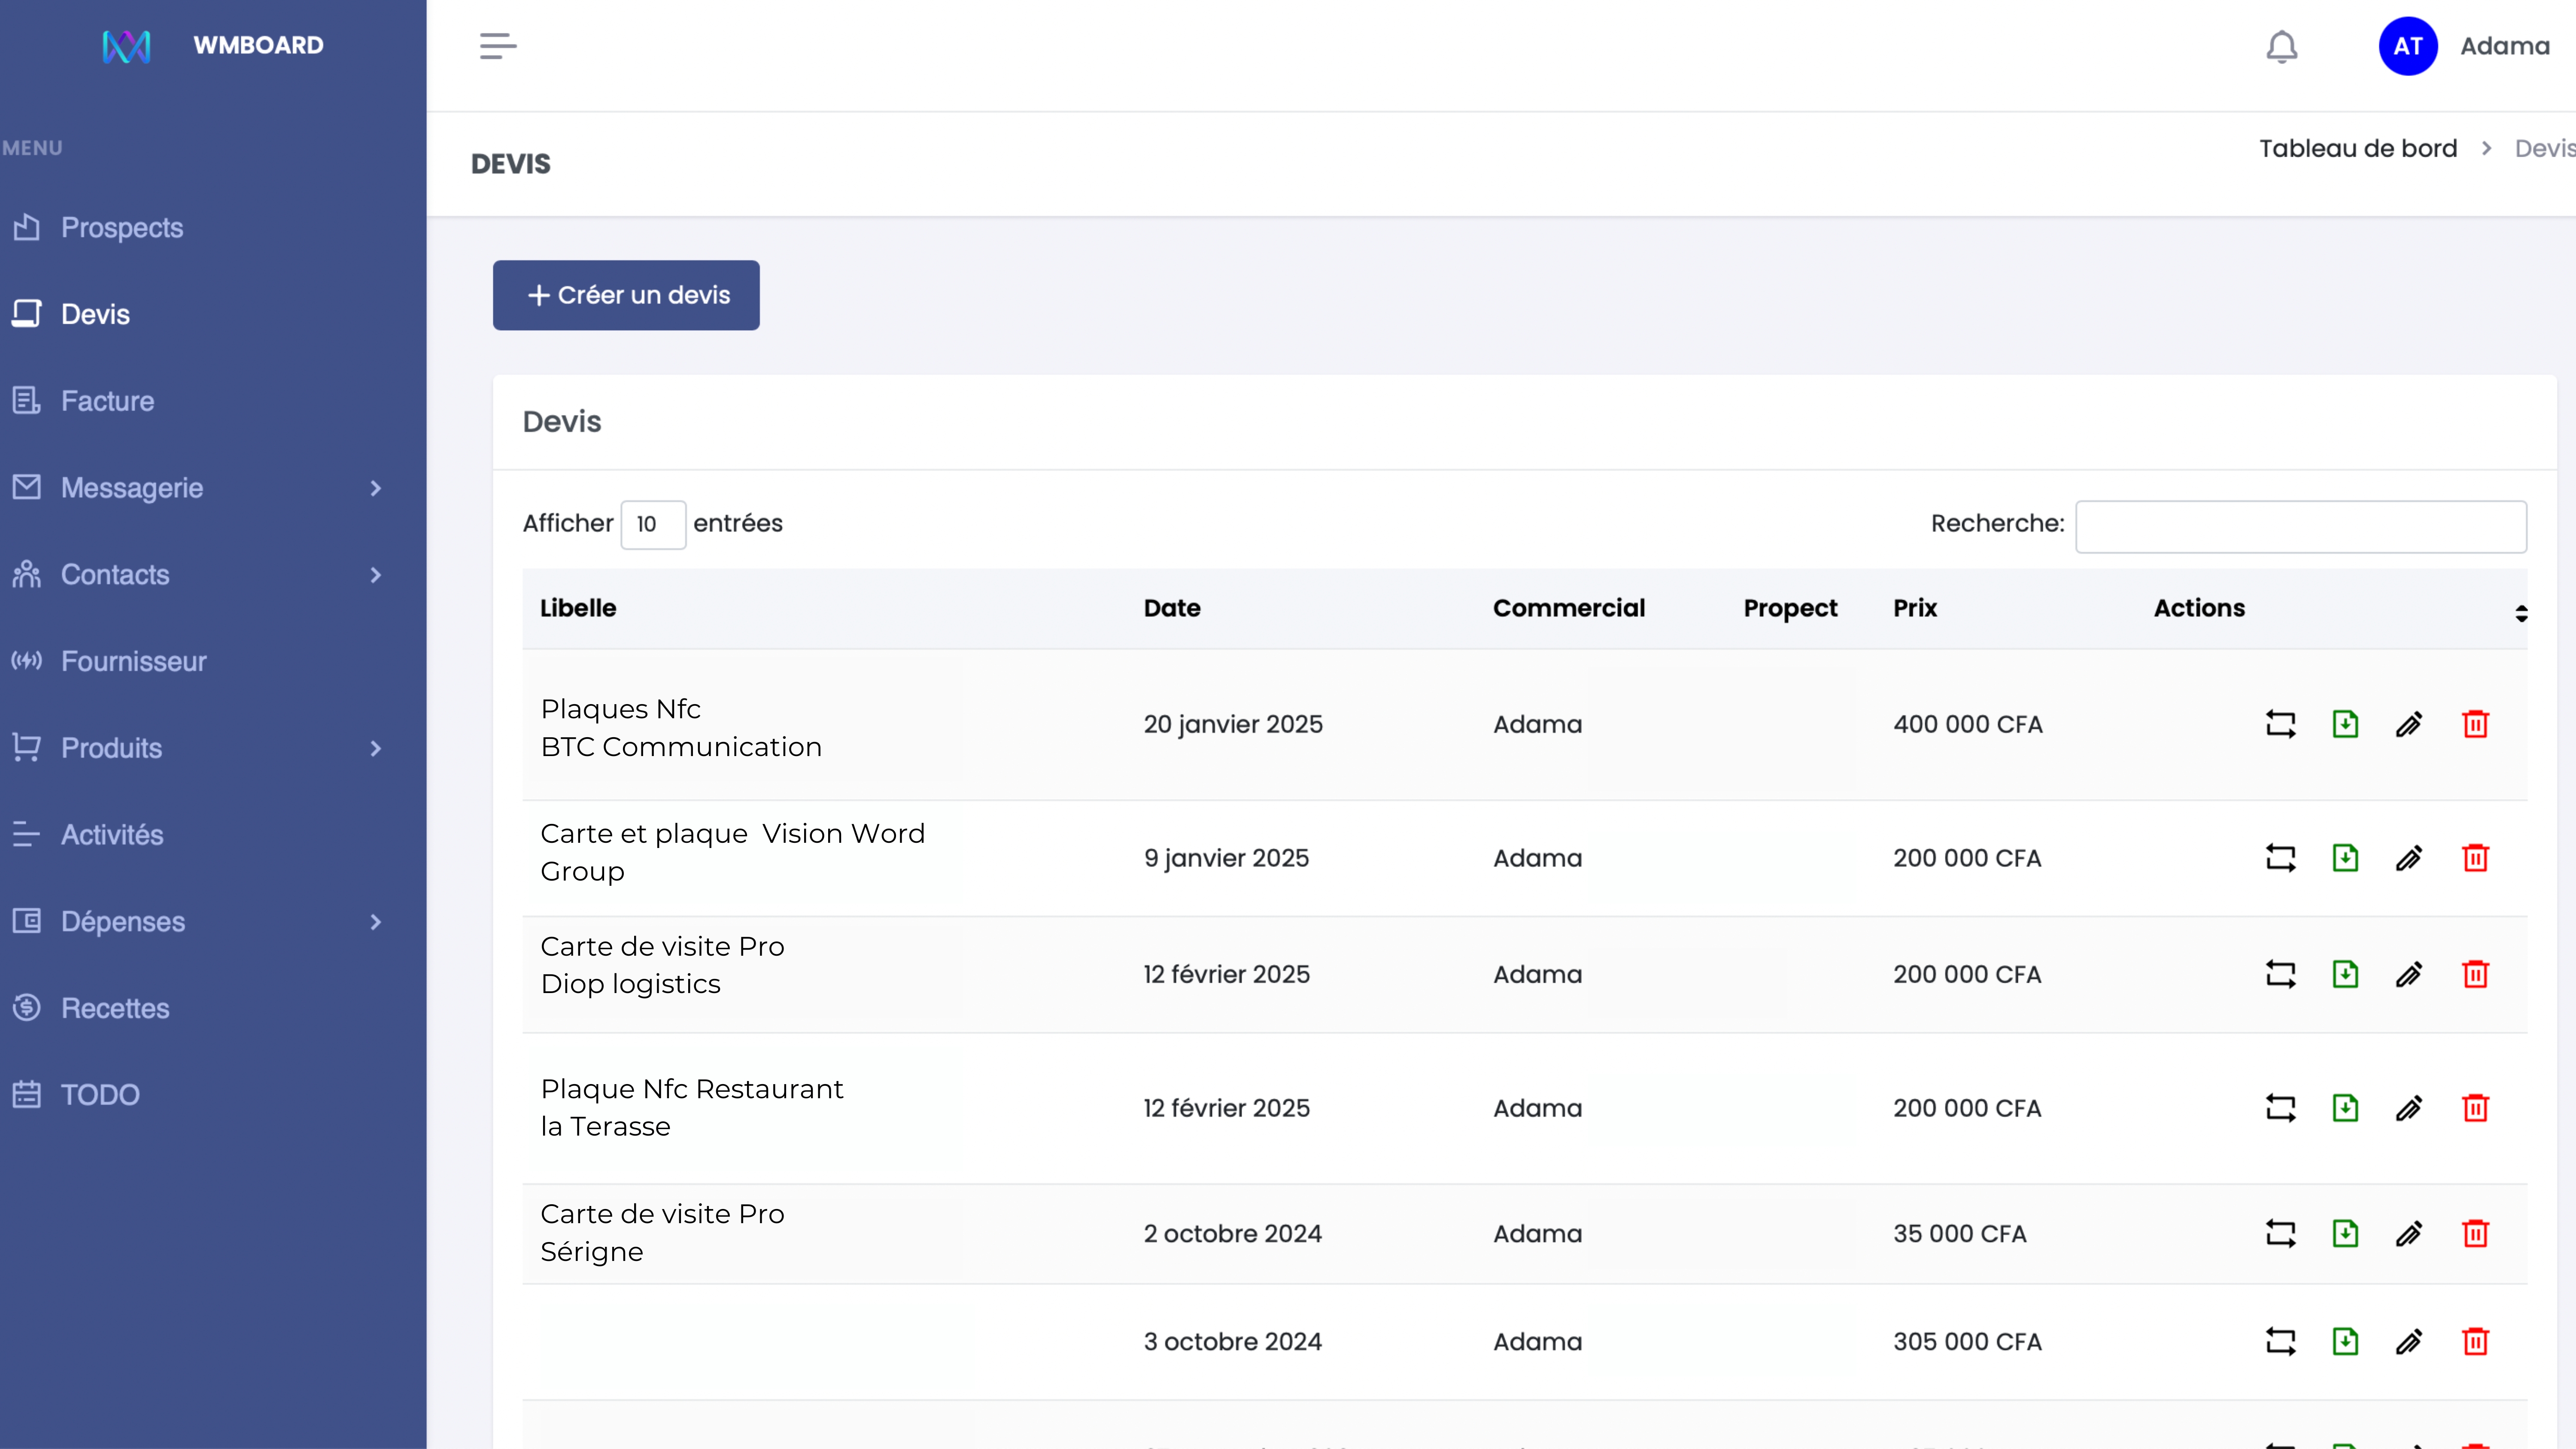Focus the Recherche search field

coord(2300,526)
